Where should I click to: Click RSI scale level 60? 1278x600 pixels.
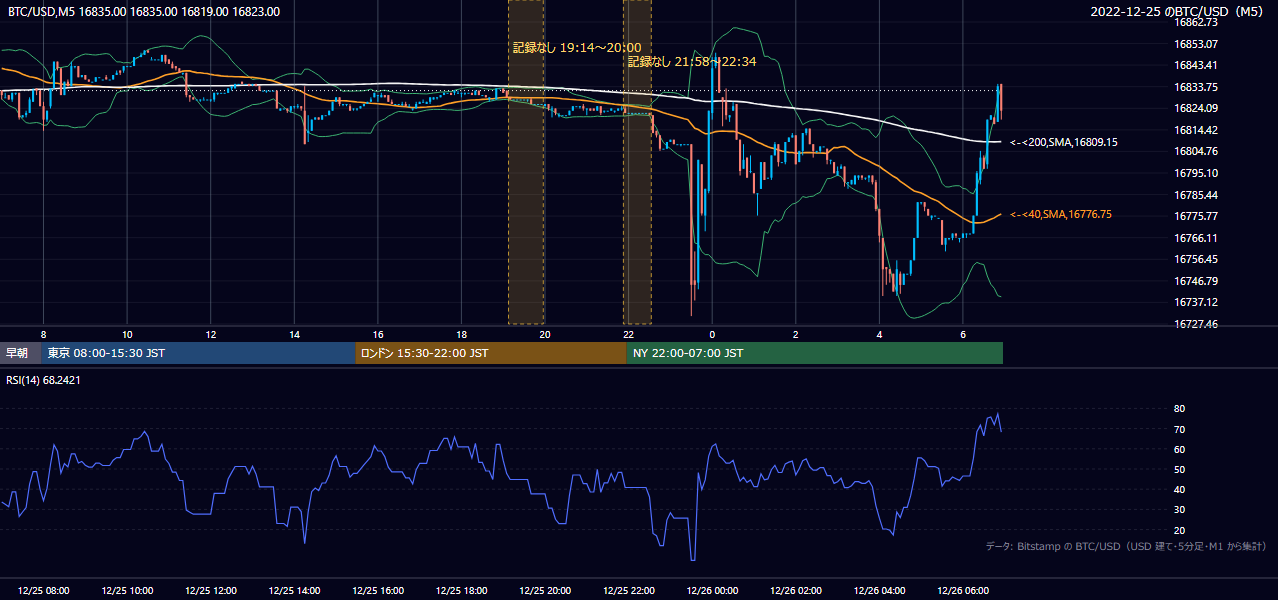coord(1179,449)
